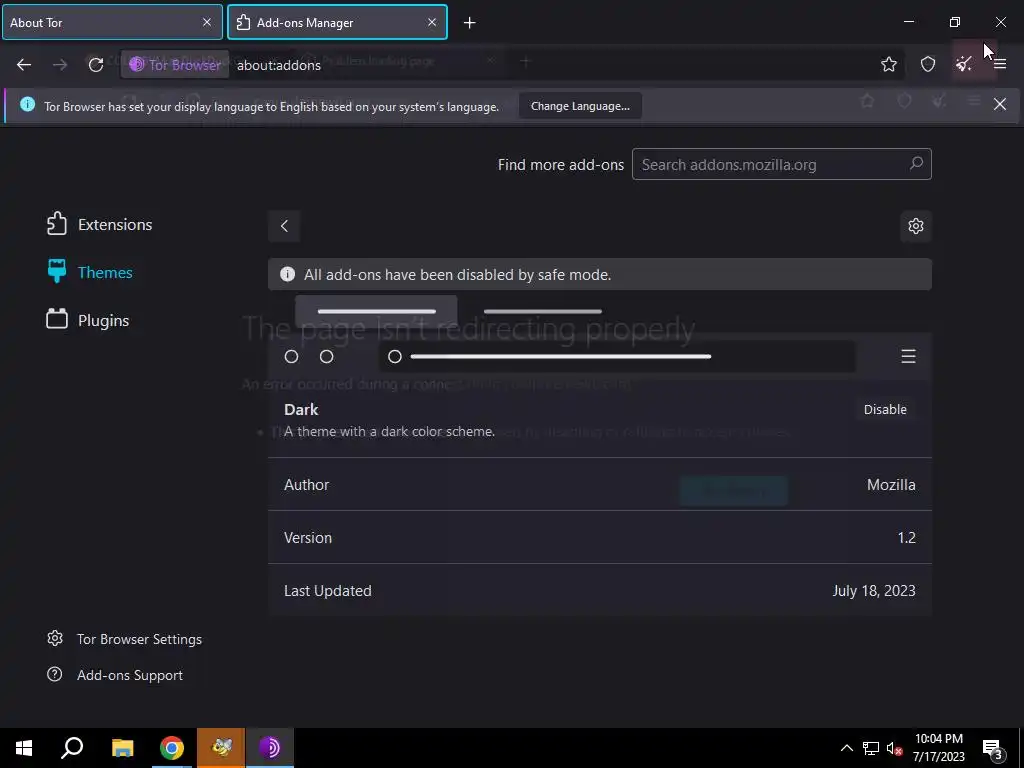Click the Mozilla author link
The width and height of the screenshot is (1024, 768).
(x=891, y=485)
